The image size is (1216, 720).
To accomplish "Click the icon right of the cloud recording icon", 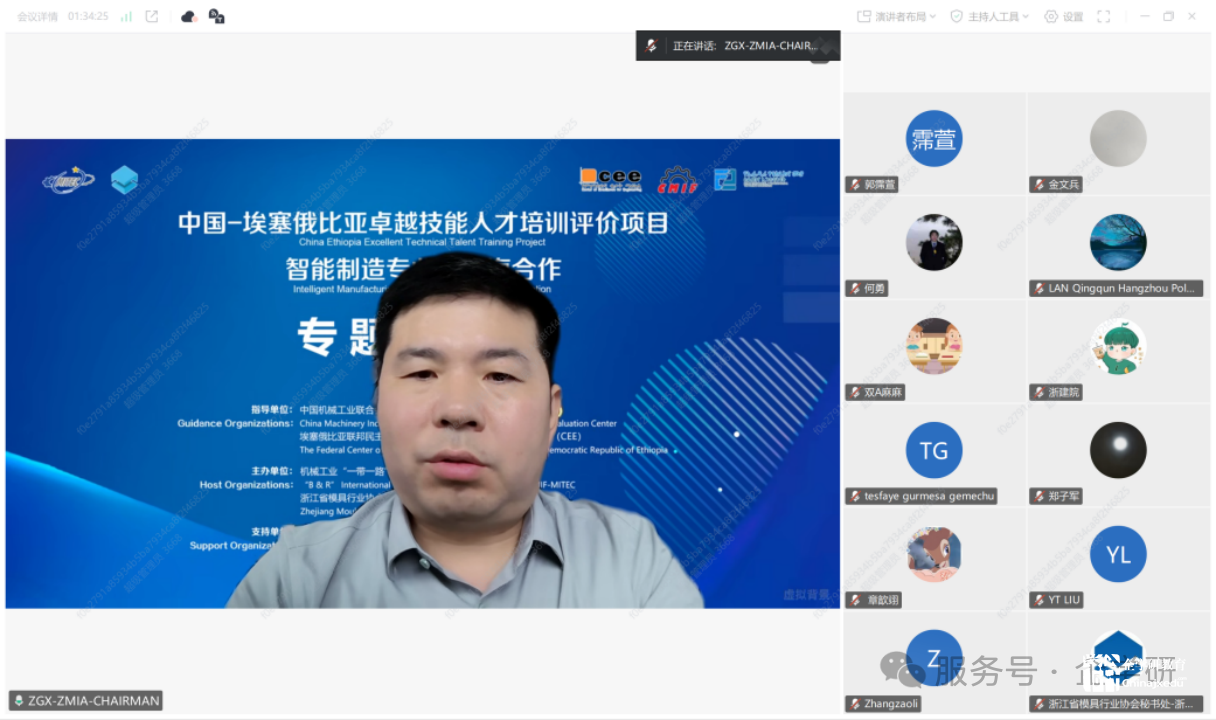I will [216, 16].
